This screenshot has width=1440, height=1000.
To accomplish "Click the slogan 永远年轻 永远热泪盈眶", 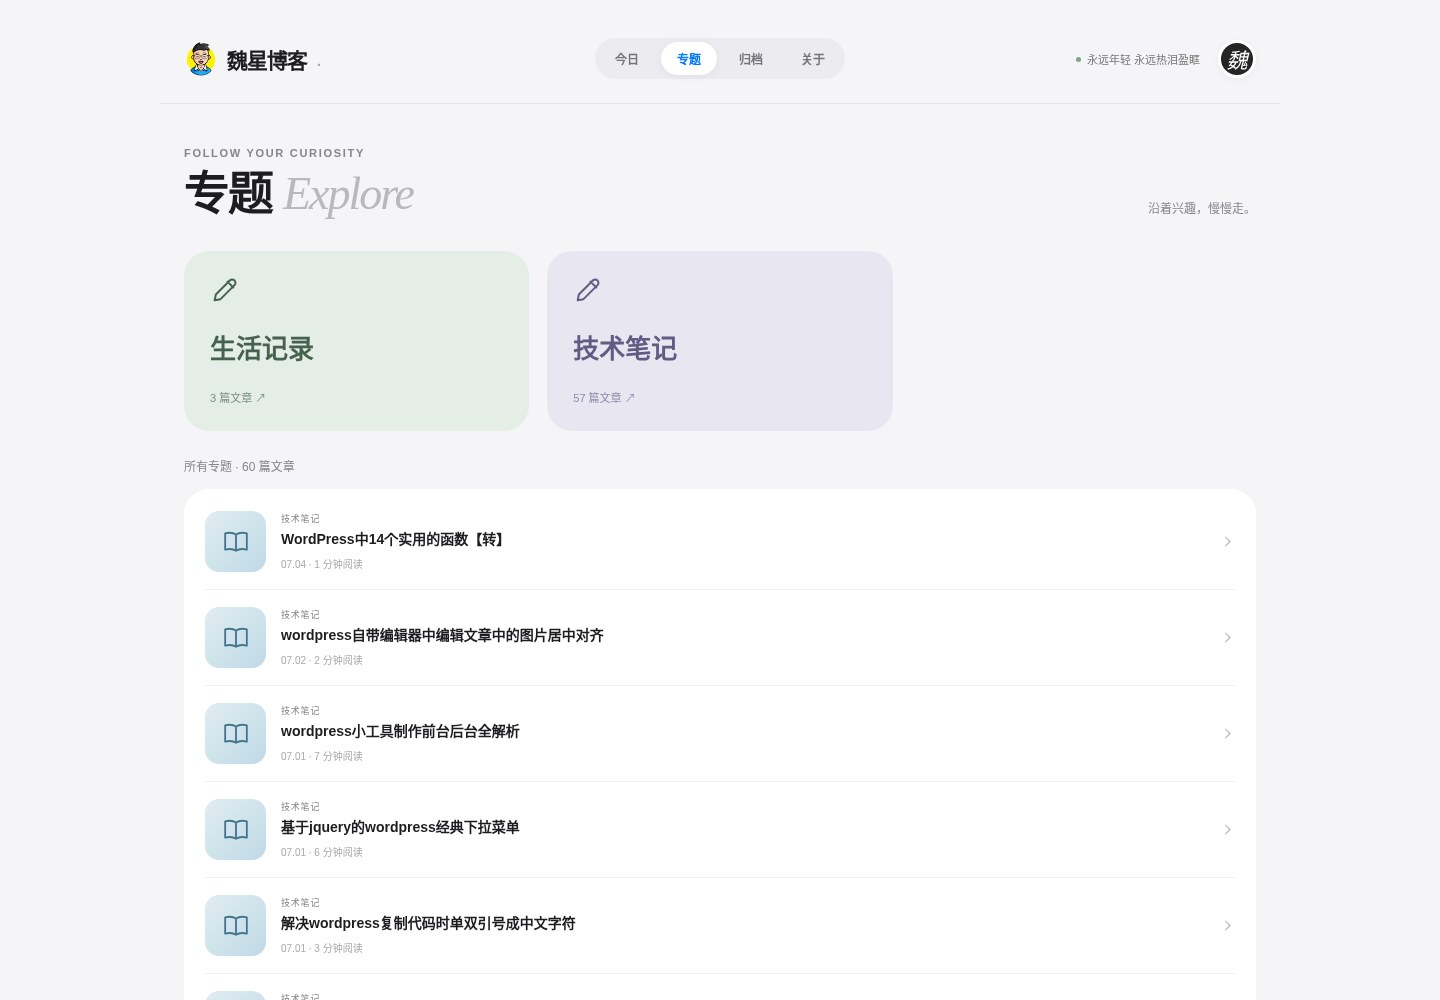I will point(1143,60).
